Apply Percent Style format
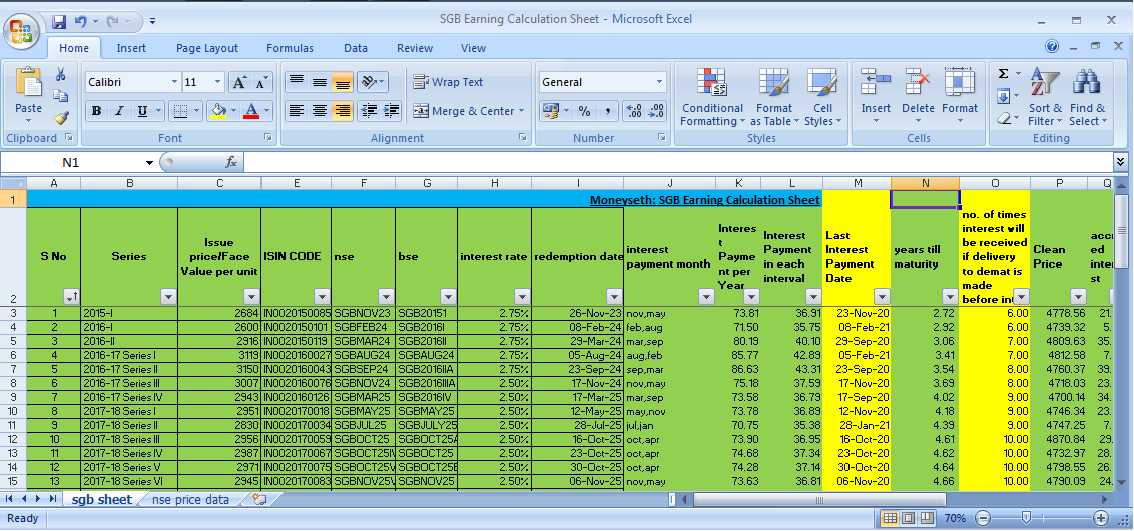The height and width of the screenshot is (531, 1134). point(584,111)
